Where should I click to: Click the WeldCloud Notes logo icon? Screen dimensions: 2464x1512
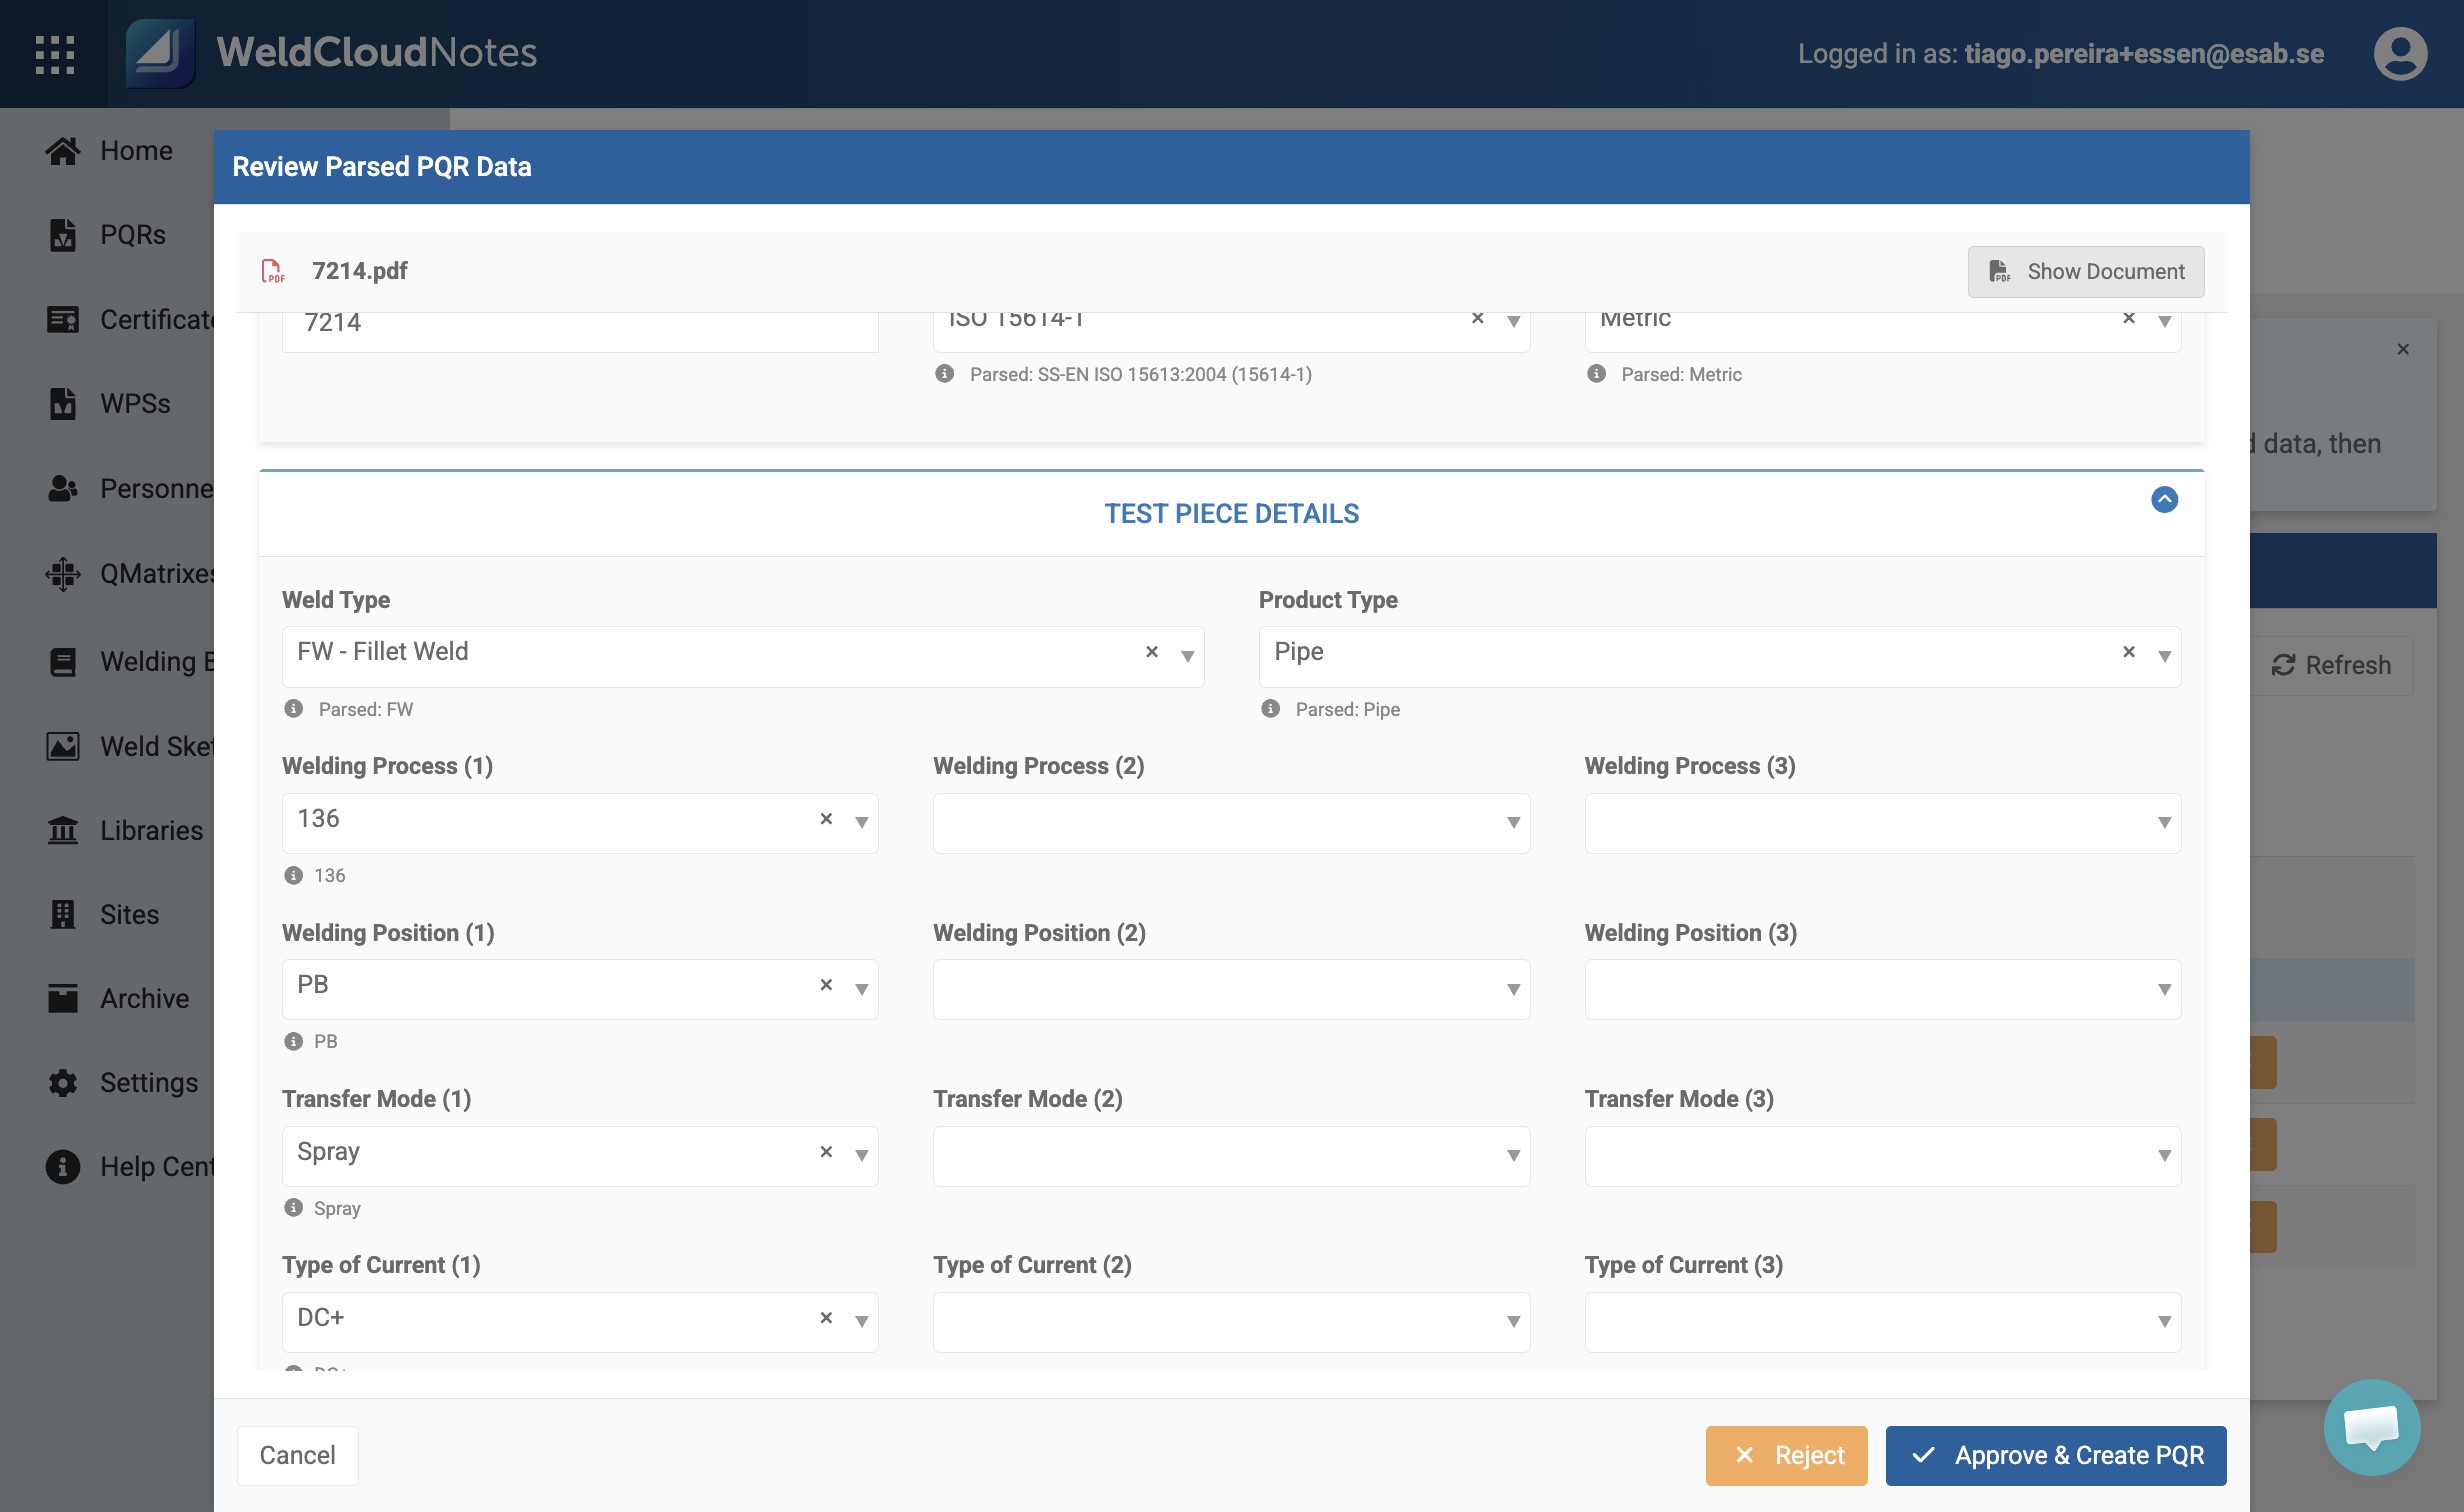click(x=160, y=54)
